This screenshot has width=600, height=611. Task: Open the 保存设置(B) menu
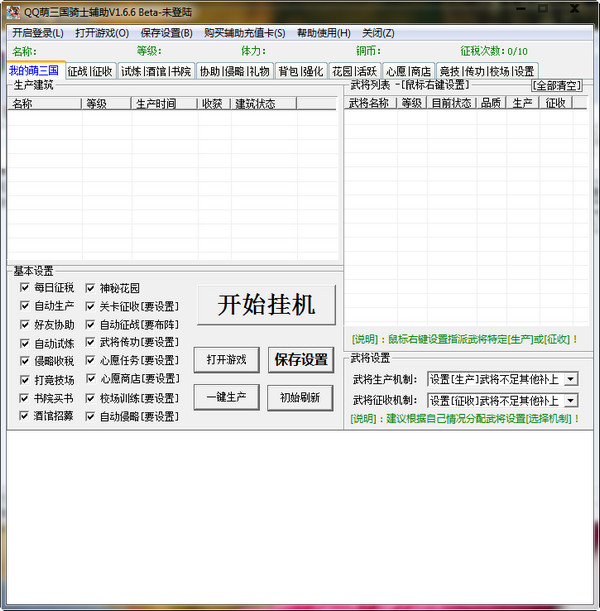(166, 33)
